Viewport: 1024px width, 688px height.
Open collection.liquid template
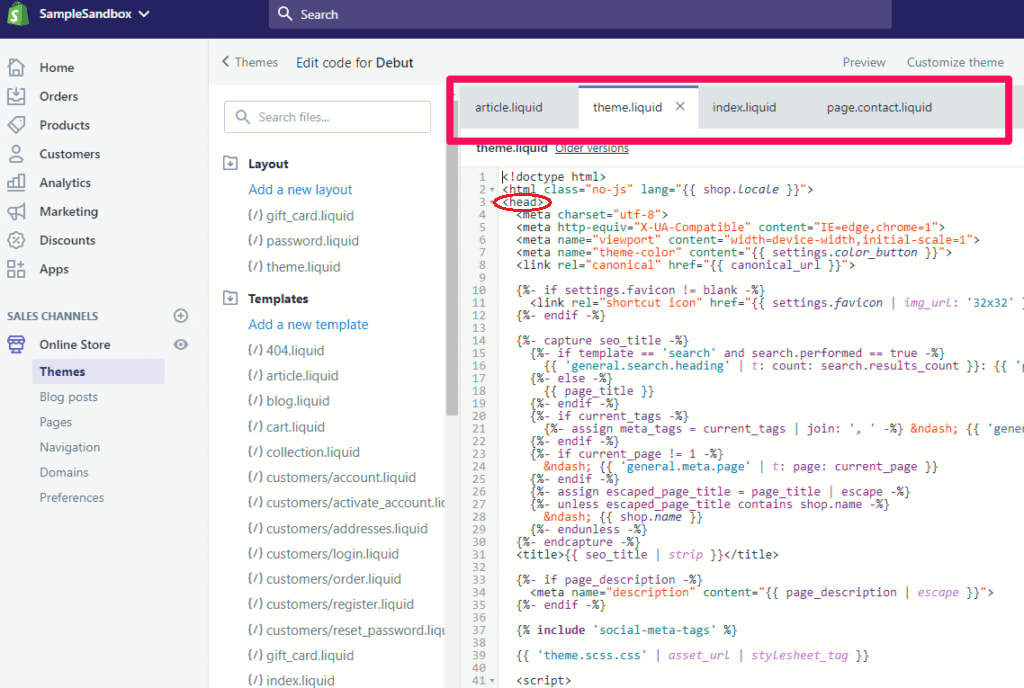coord(304,452)
